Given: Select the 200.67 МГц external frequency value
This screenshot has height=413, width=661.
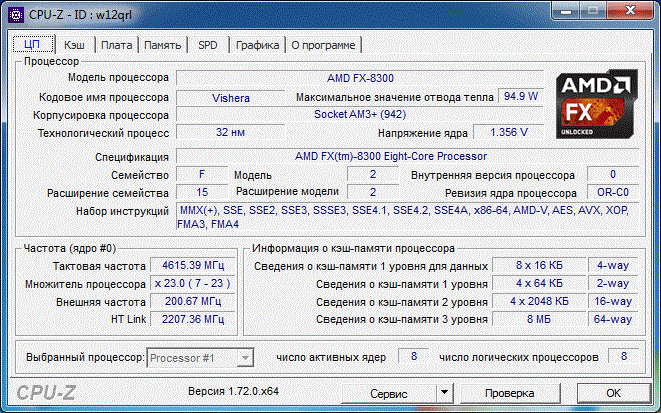Looking at the screenshot, I should (x=193, y=301).
